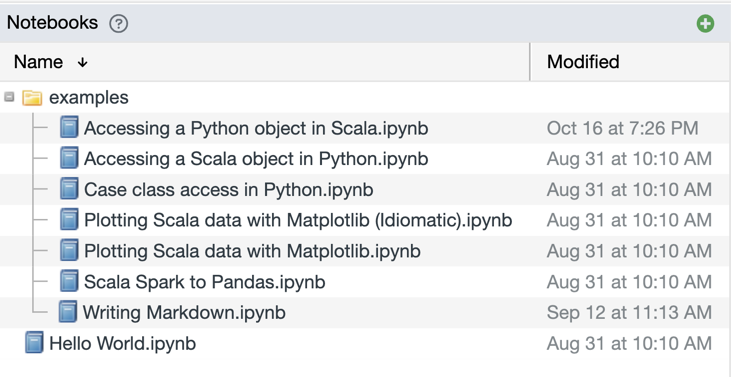Toggle sort order with Name column arrow
The height and width of the screenshot is (377, 731).
[83, 62]
